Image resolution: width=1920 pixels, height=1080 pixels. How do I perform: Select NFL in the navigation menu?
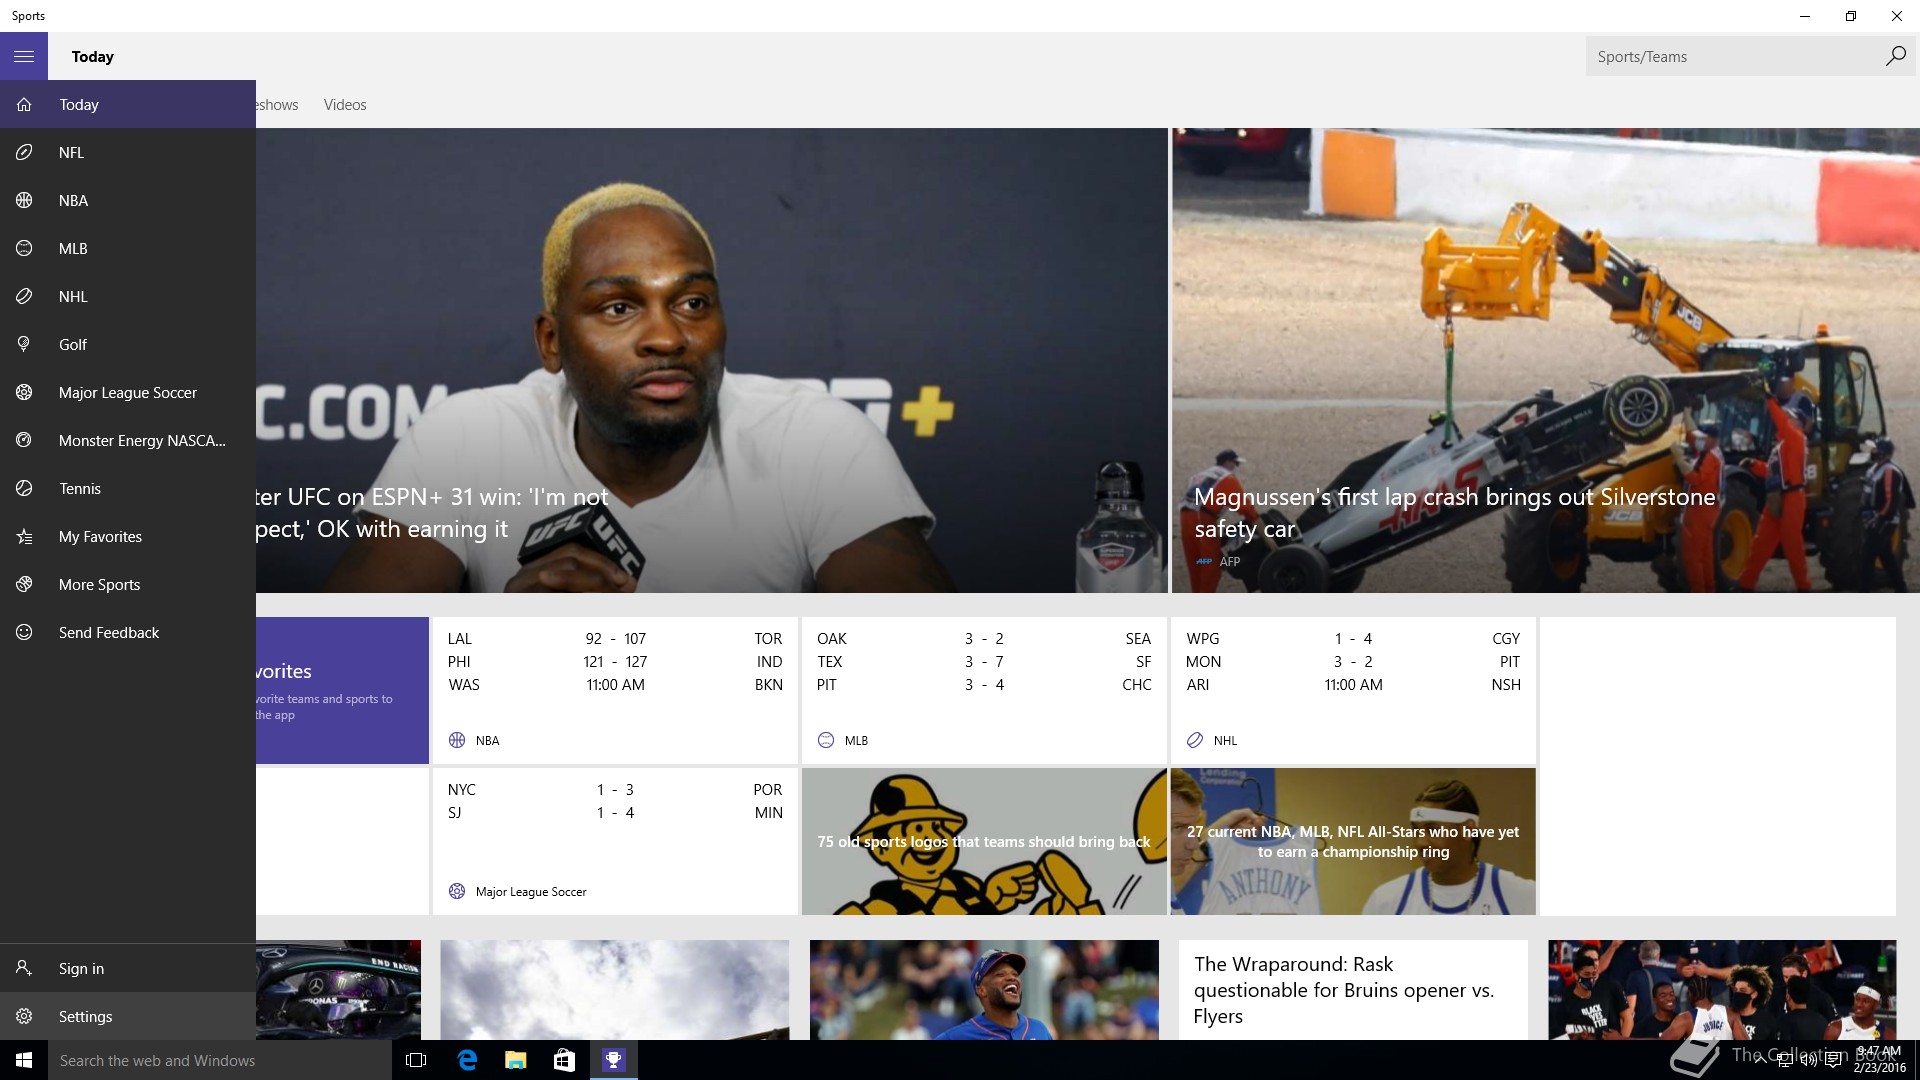pos(128,153)
